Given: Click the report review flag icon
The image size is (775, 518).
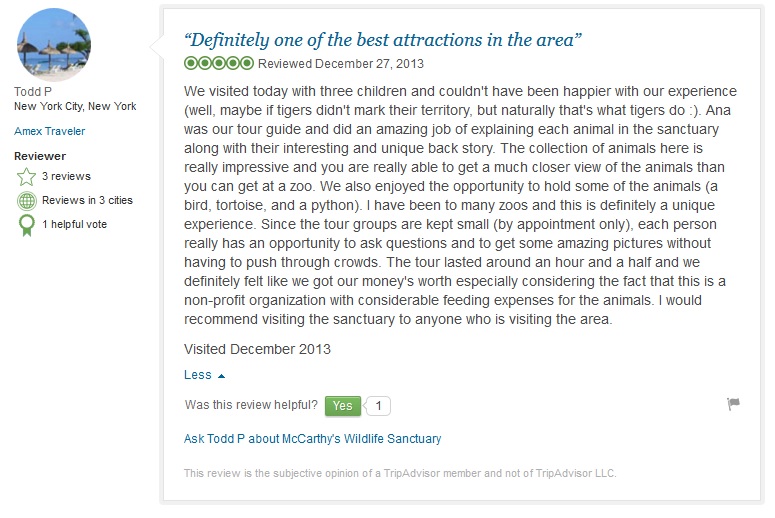Looking at the screenshot, I should [733, 404].
